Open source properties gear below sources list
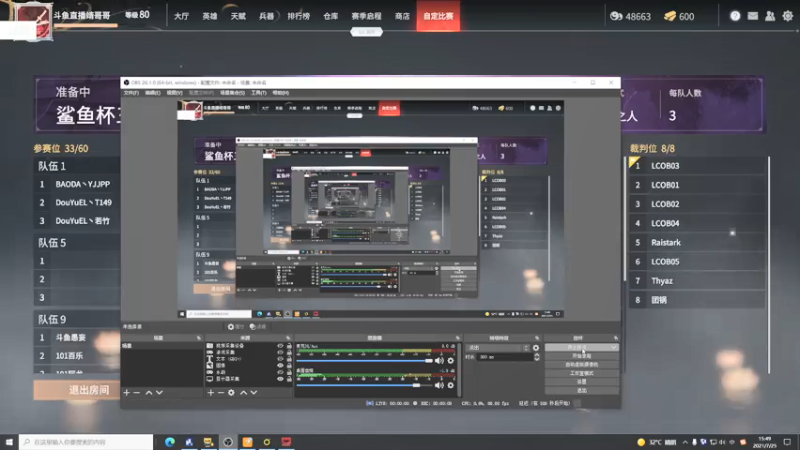The image size is (800, 450). (231, 392)
